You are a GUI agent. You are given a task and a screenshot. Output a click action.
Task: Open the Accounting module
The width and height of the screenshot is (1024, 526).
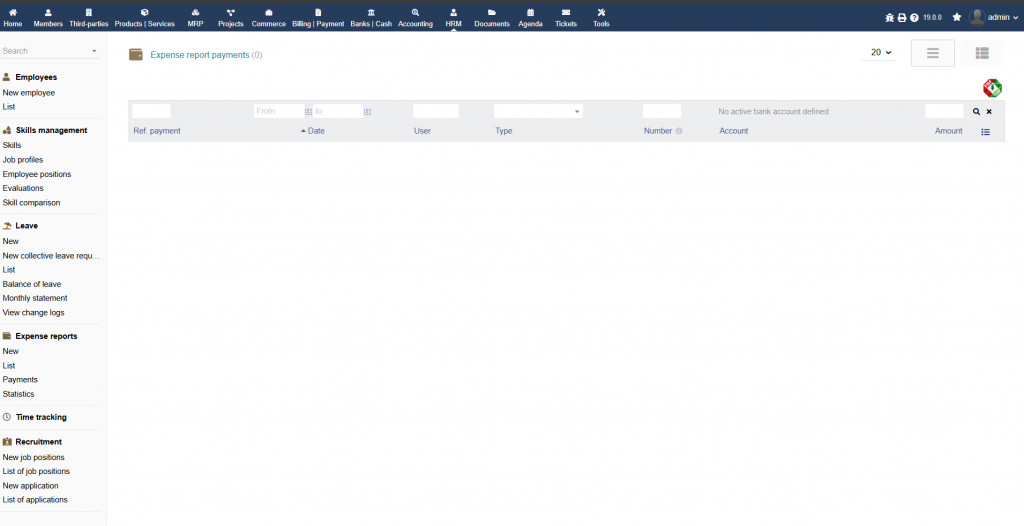(415, 18)
